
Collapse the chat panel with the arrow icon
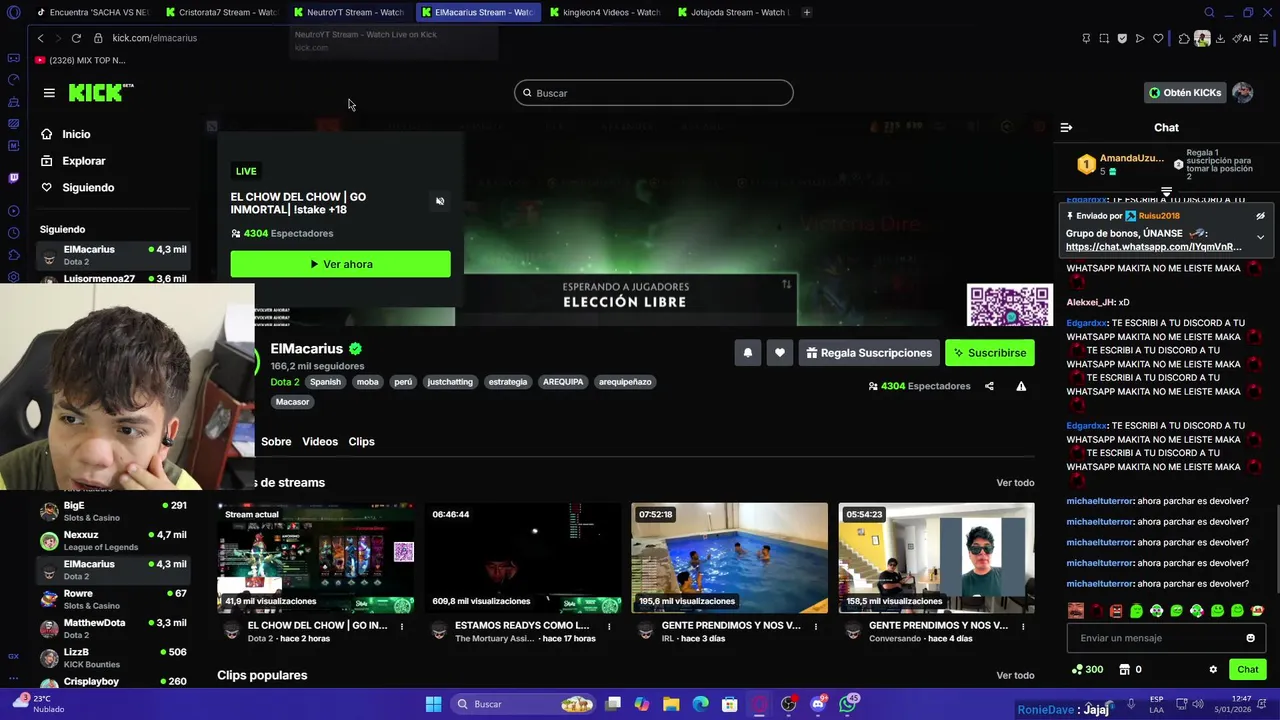click(1066, 128)
